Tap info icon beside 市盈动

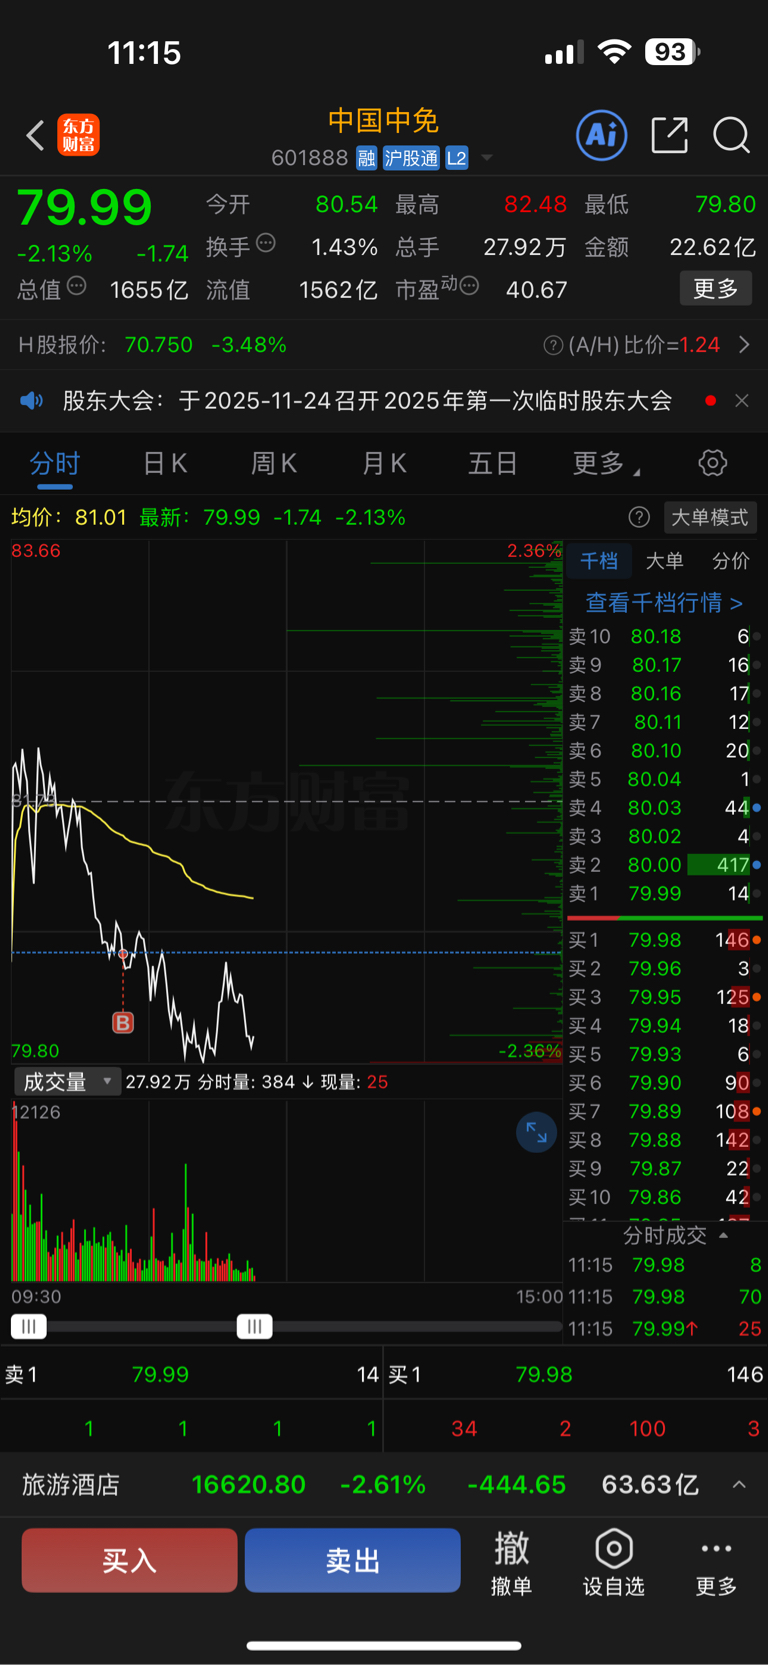(x=469, y=286)
